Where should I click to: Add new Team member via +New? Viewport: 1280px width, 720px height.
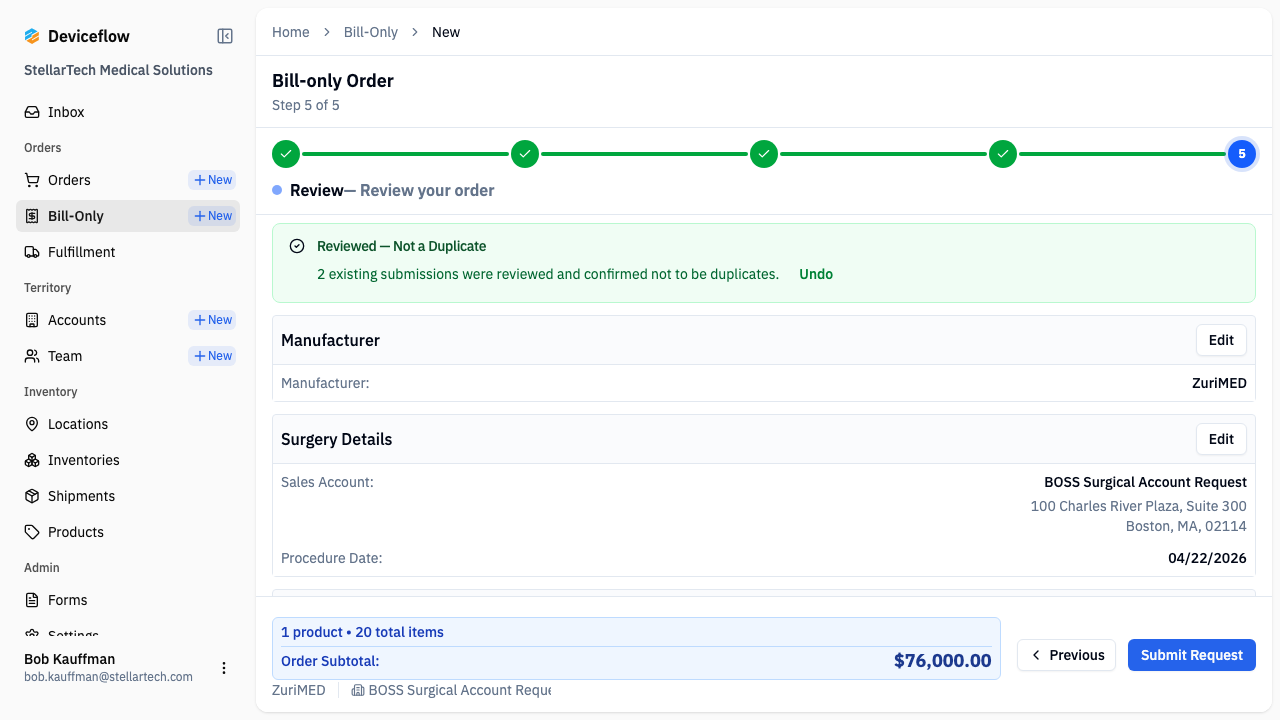pyautogui.click(x=212, y=356)
